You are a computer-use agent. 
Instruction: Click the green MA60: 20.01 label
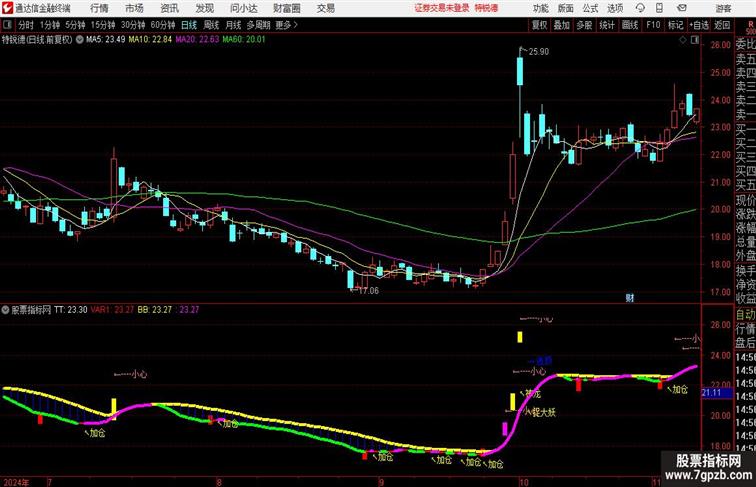point(244,40)
